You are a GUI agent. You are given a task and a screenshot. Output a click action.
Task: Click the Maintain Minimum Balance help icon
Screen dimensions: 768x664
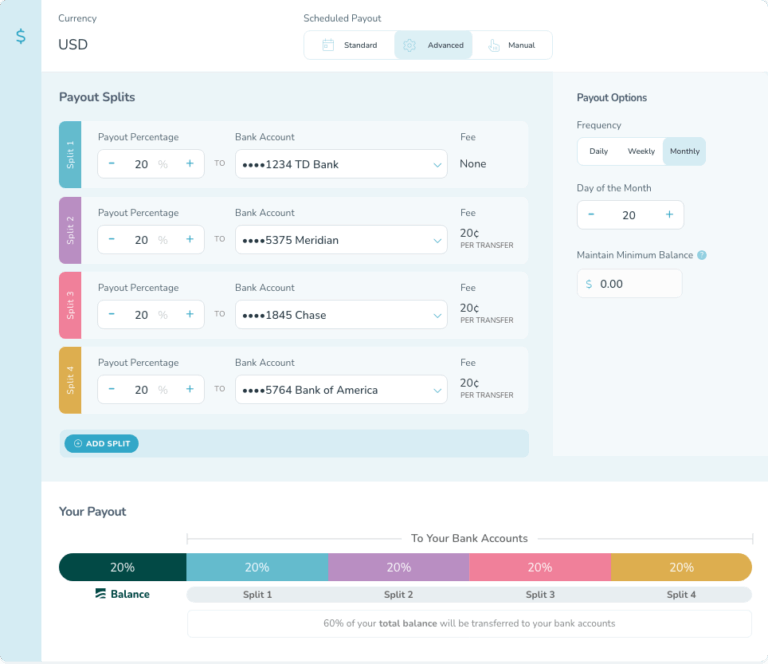pyautogui.click(x=702, y=255)
